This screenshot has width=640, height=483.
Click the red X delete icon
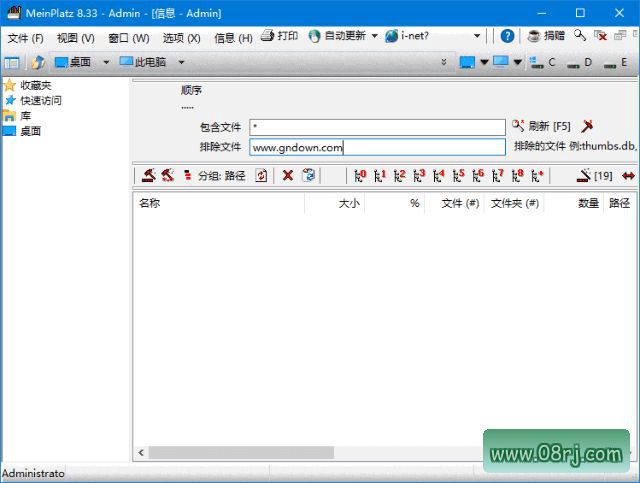pyautogui.click(x=288, y=176)
